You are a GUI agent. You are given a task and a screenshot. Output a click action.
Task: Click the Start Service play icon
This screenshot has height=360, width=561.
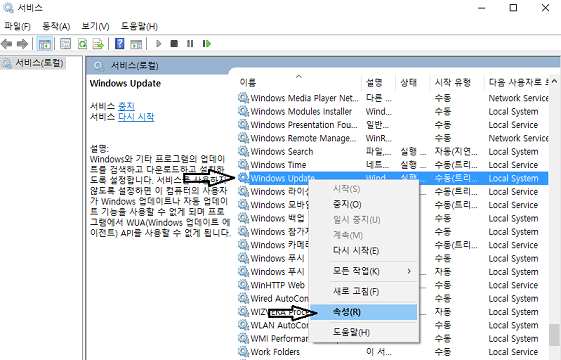(x=158, y=44)
